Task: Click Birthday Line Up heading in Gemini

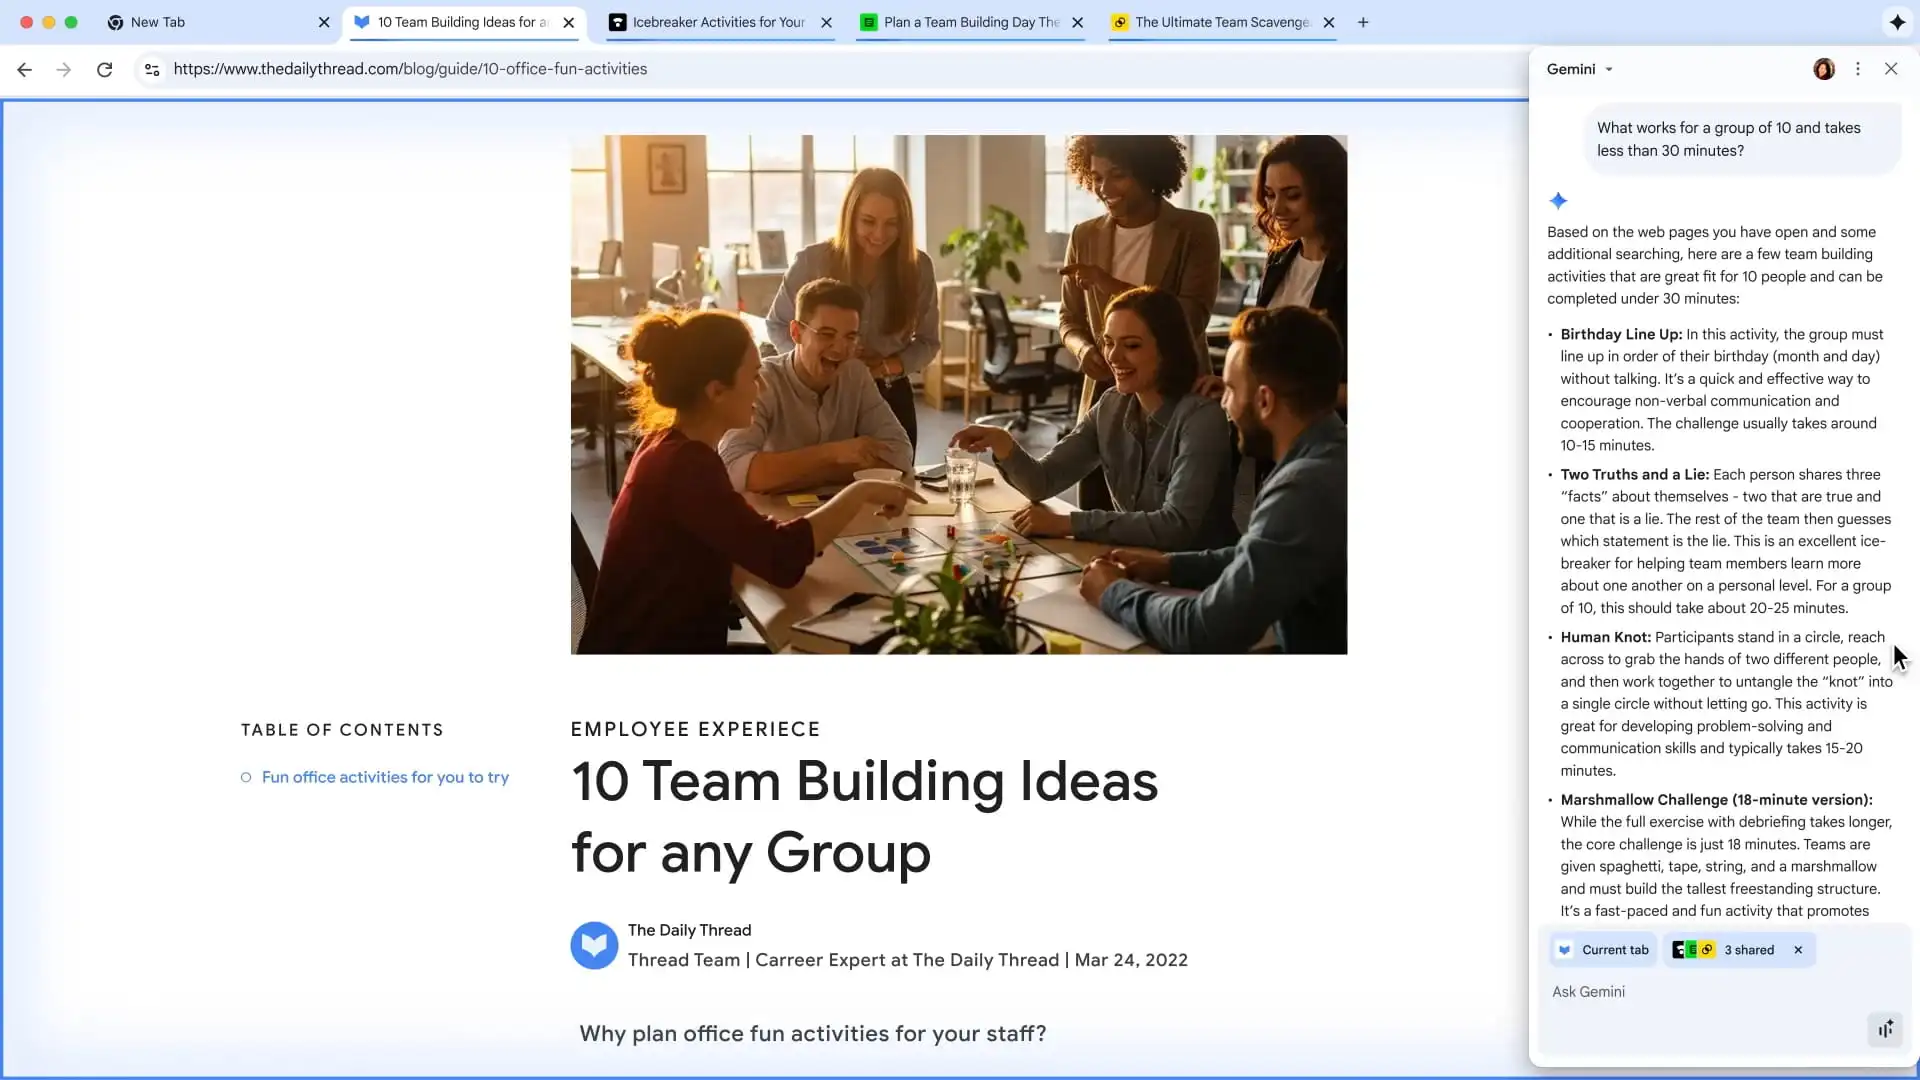Action: coord(1621,334)
